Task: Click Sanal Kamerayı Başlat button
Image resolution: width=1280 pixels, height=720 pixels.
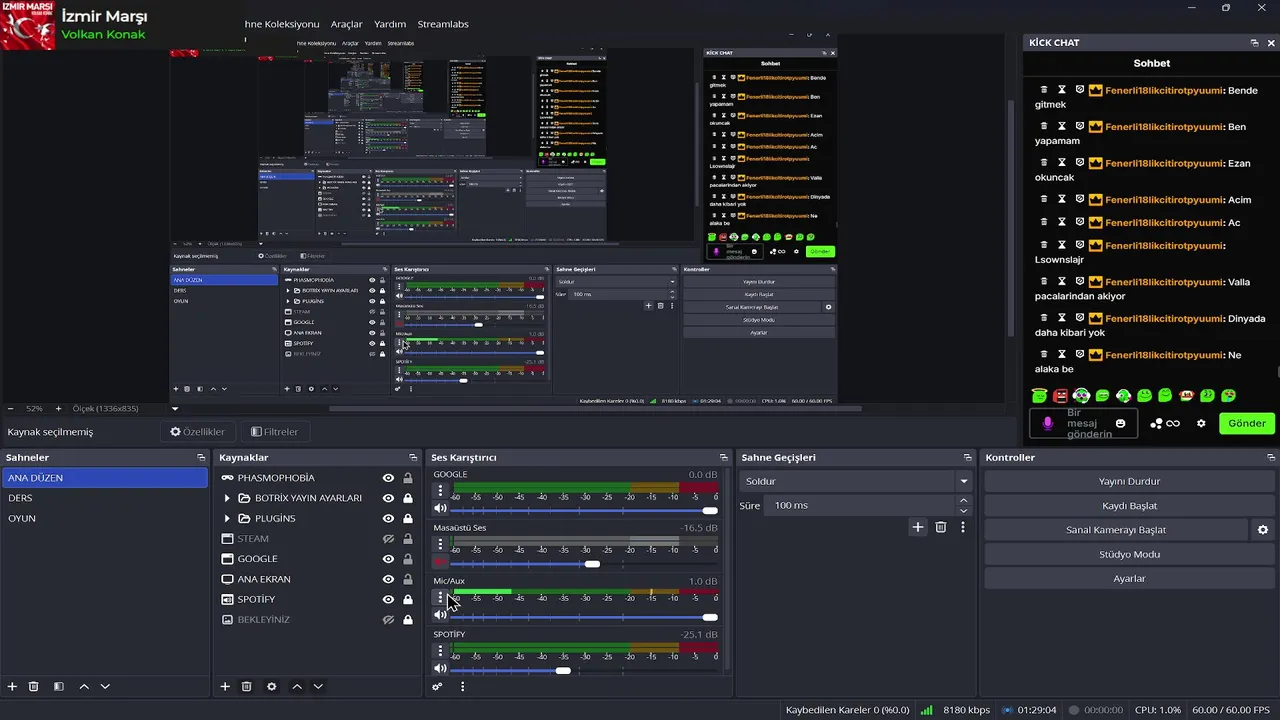Action: click(1116, 530)
